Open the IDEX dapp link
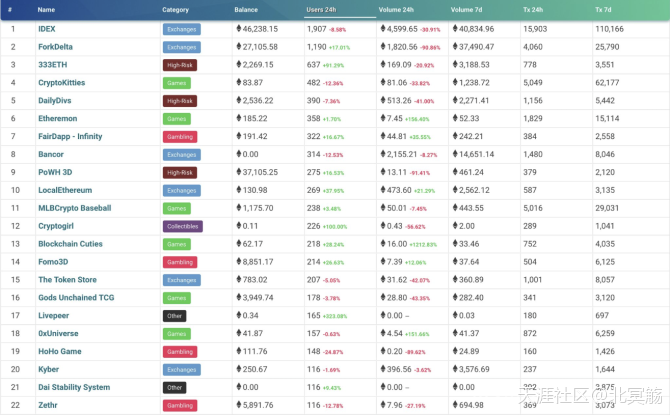The height and width of the screenshot is (415, 670). (47, 29)
